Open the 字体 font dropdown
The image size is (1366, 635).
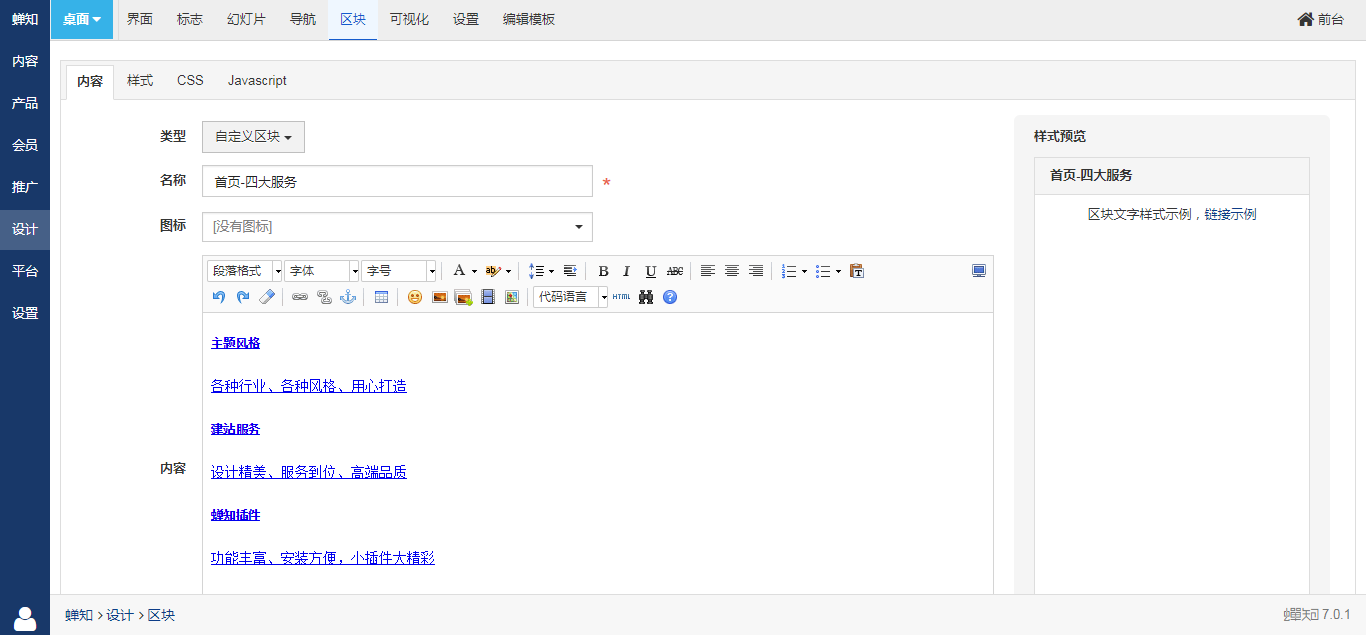(322, 271)
